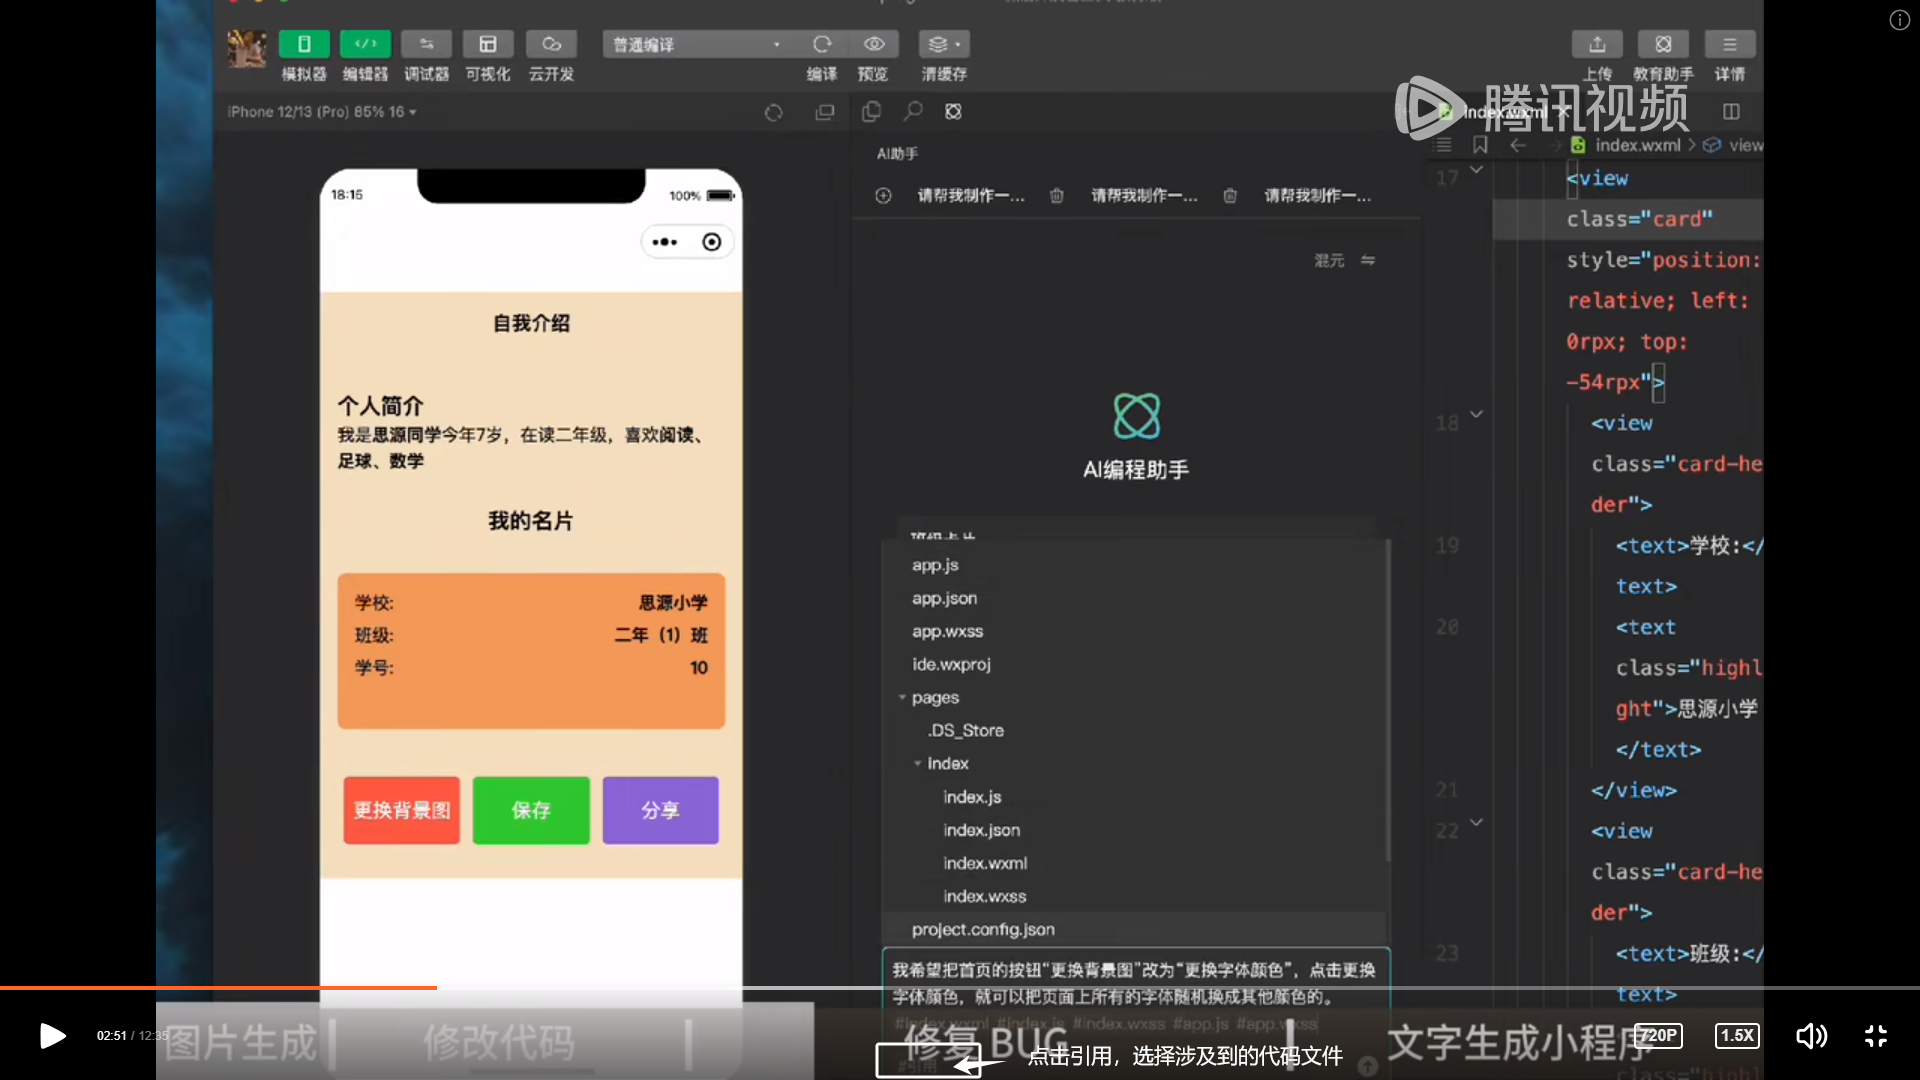Select the third 请帮我制作一... chat tab

pos(1318,196)
